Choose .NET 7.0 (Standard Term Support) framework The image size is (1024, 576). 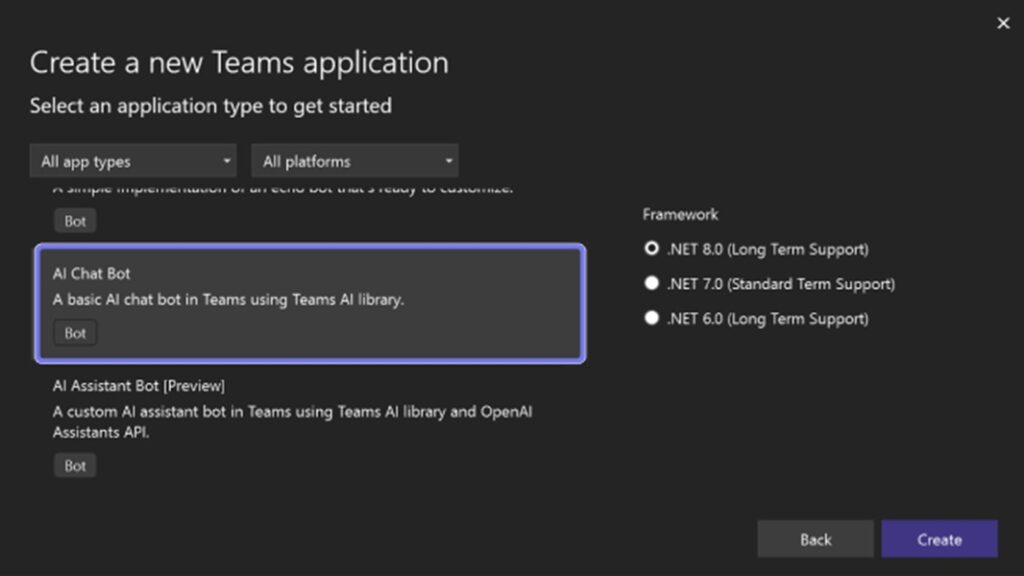(651, 283)
